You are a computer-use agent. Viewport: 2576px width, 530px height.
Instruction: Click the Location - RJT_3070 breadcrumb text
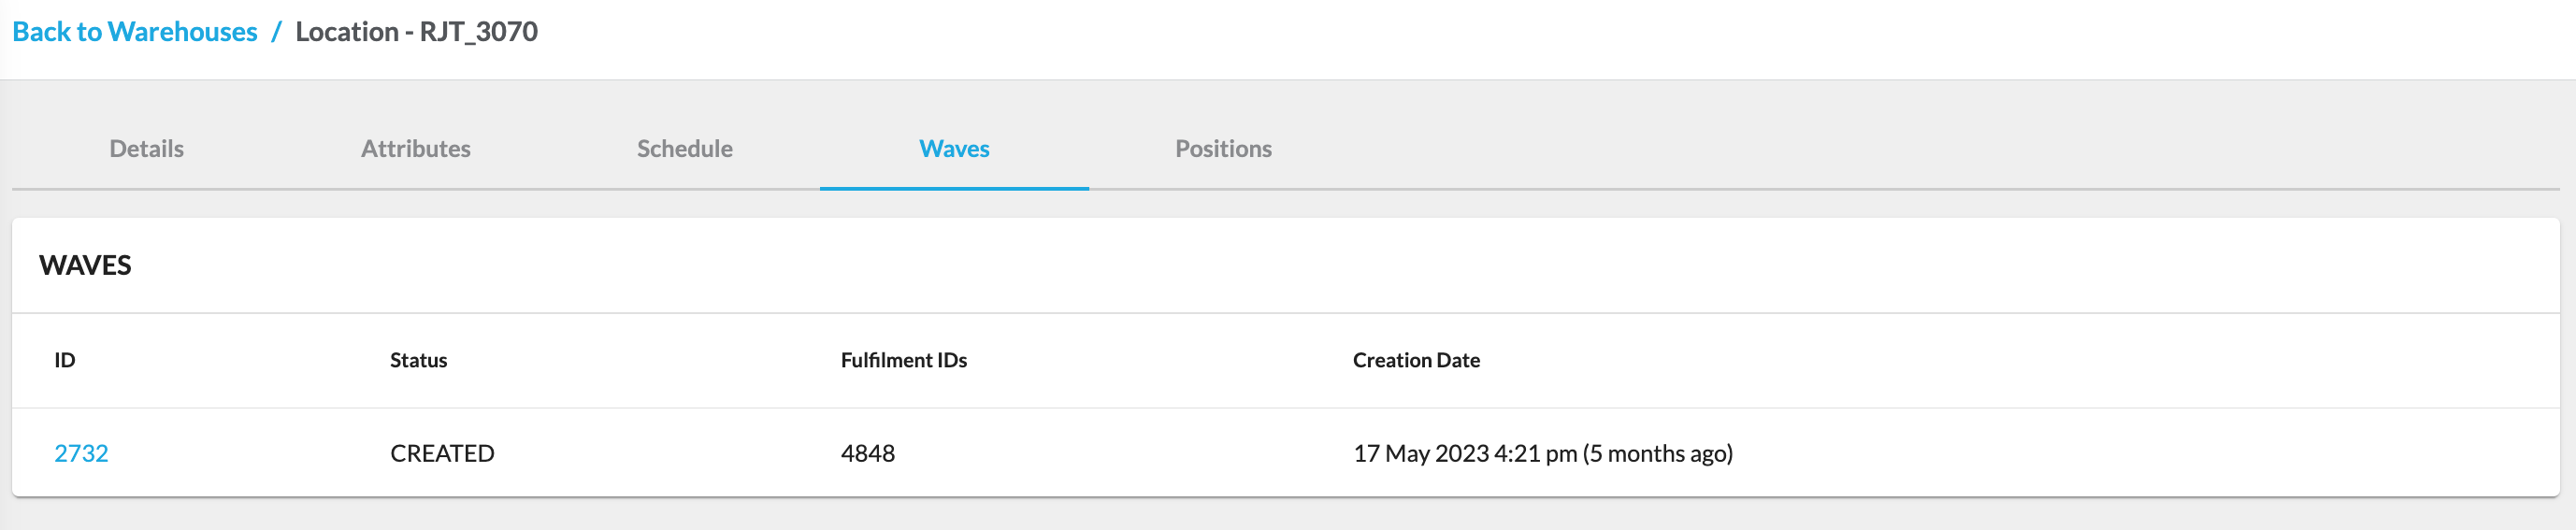point(416,32)
